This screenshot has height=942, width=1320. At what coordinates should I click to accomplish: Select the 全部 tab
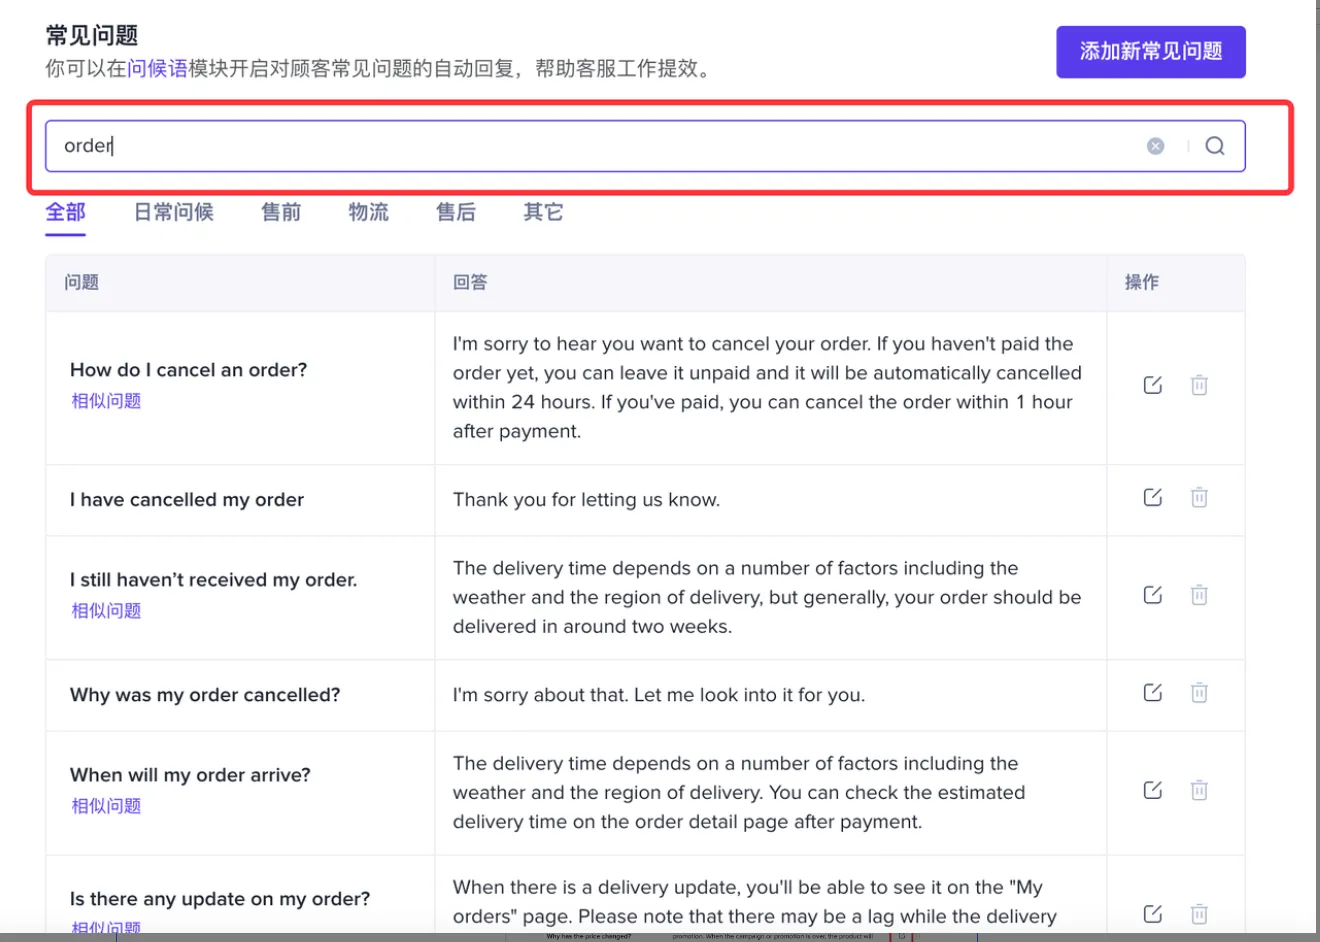click(66, 212)
